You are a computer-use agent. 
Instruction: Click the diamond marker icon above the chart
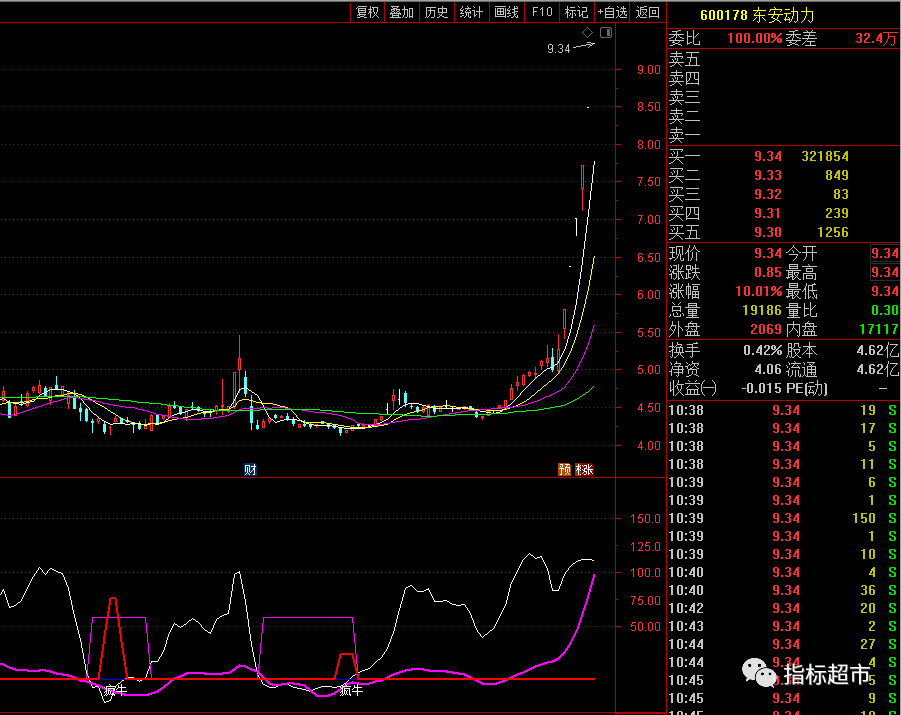(x=588, y=33)
